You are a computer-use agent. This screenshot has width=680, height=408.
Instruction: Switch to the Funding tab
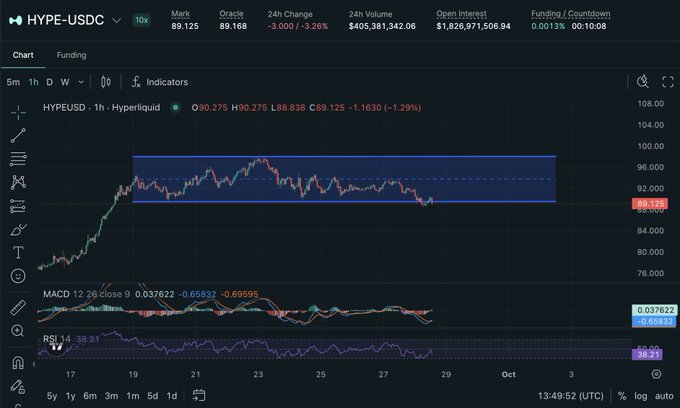tap(71, 55)
